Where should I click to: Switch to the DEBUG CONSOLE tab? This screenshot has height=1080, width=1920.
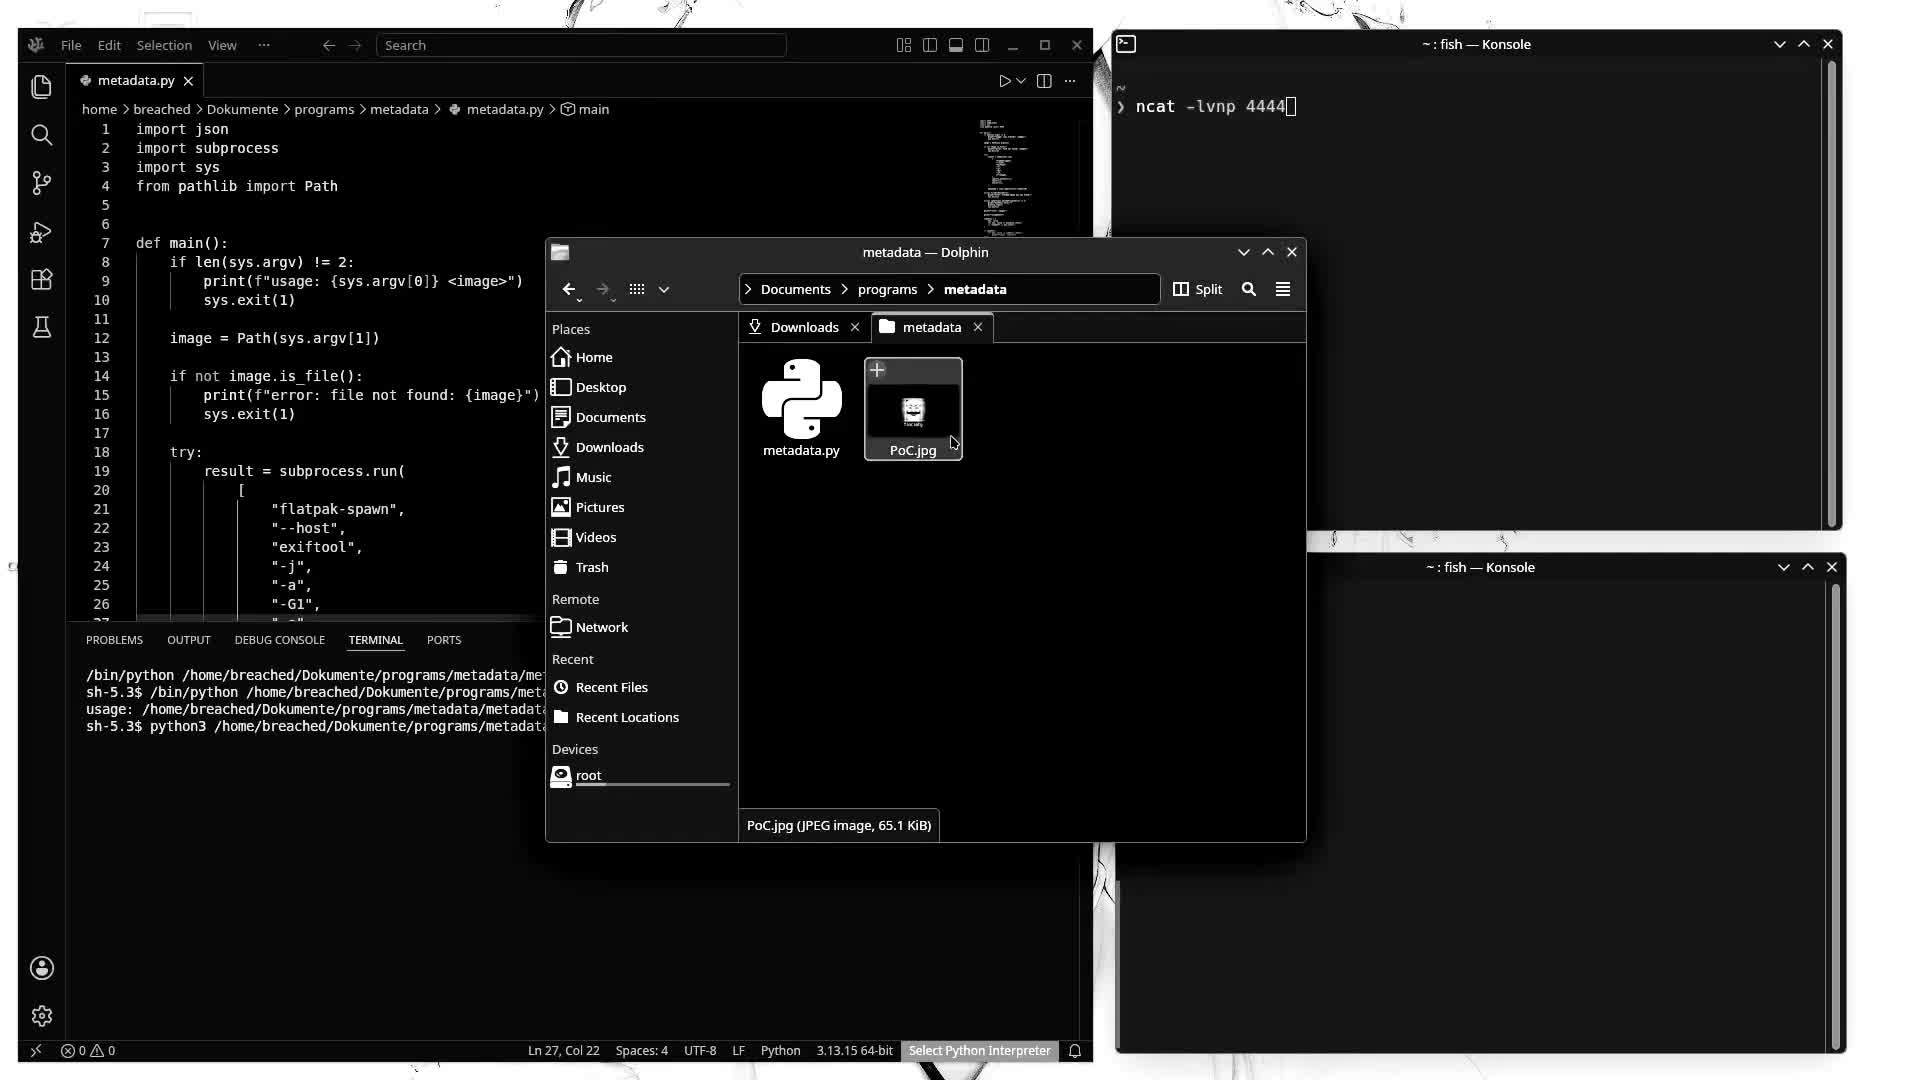[280, 640]
